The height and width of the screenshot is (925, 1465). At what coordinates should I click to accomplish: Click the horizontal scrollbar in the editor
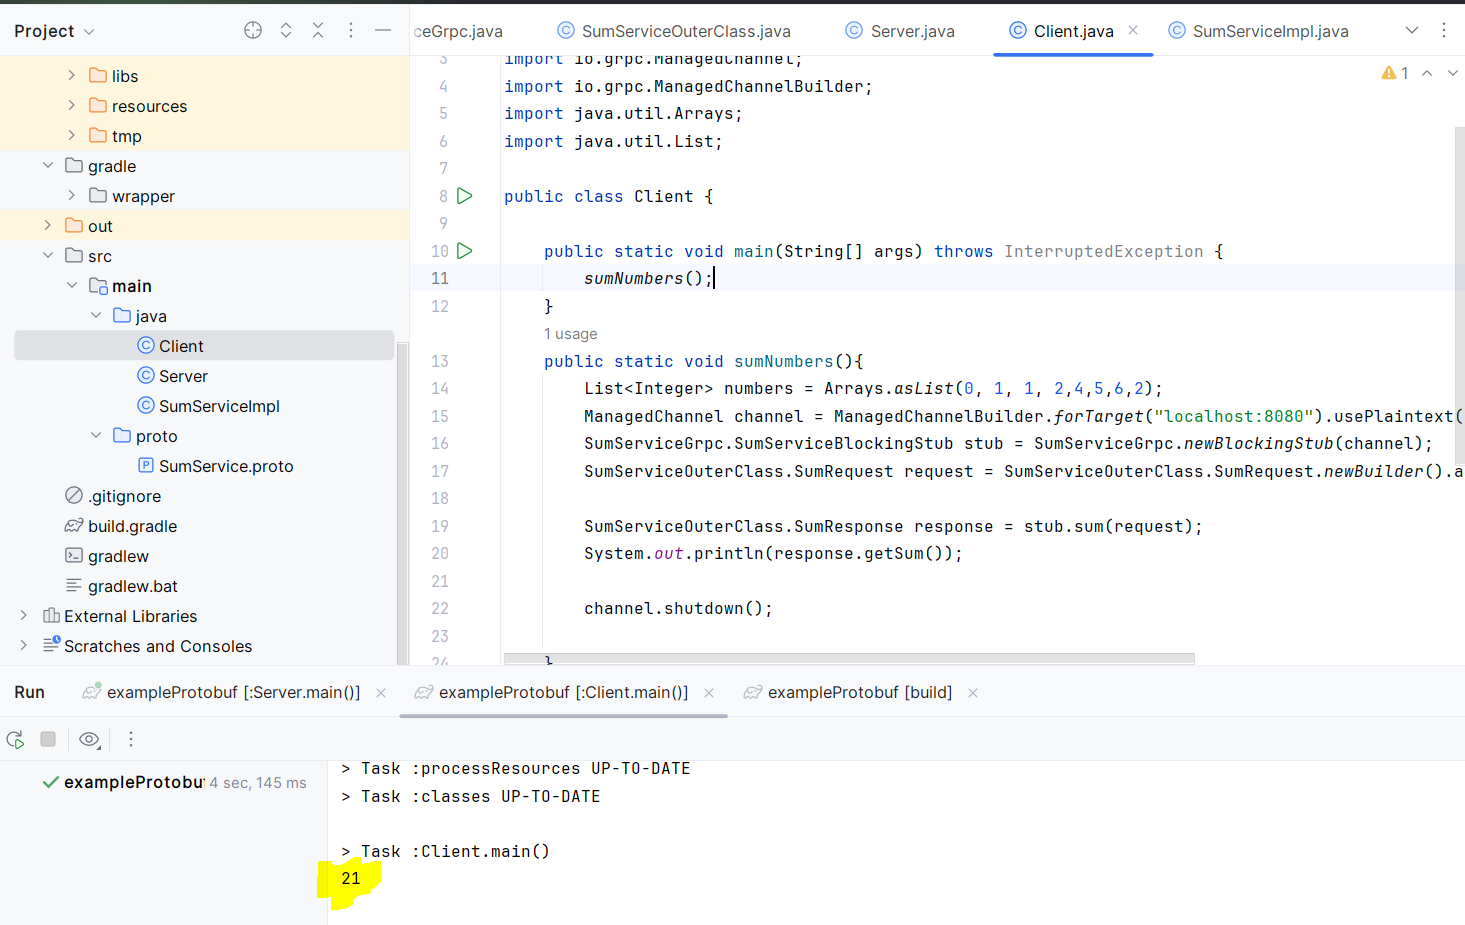pos(849,659)
